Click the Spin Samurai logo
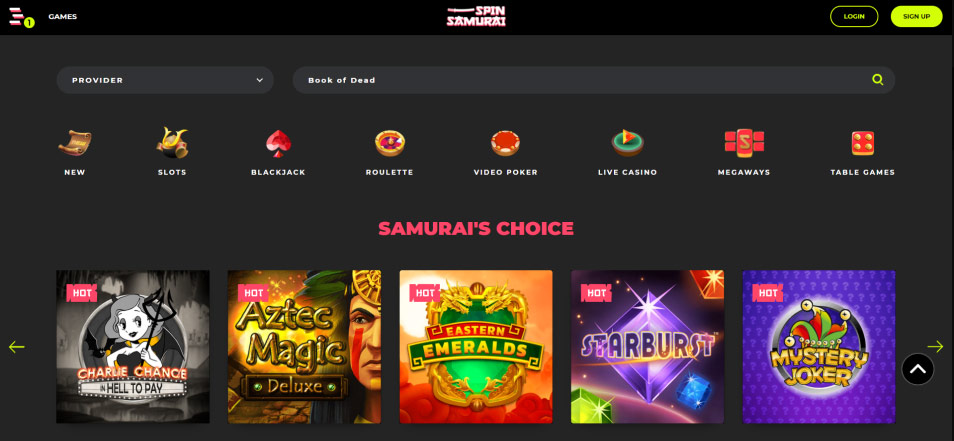The image size is (954, 441). coord(476,16)
